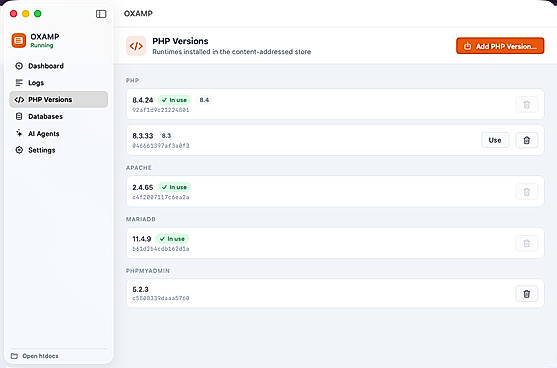557x368 pixels.
Task: Click the In use badge for PHP 8.4.24
Action: pos(174,100)
